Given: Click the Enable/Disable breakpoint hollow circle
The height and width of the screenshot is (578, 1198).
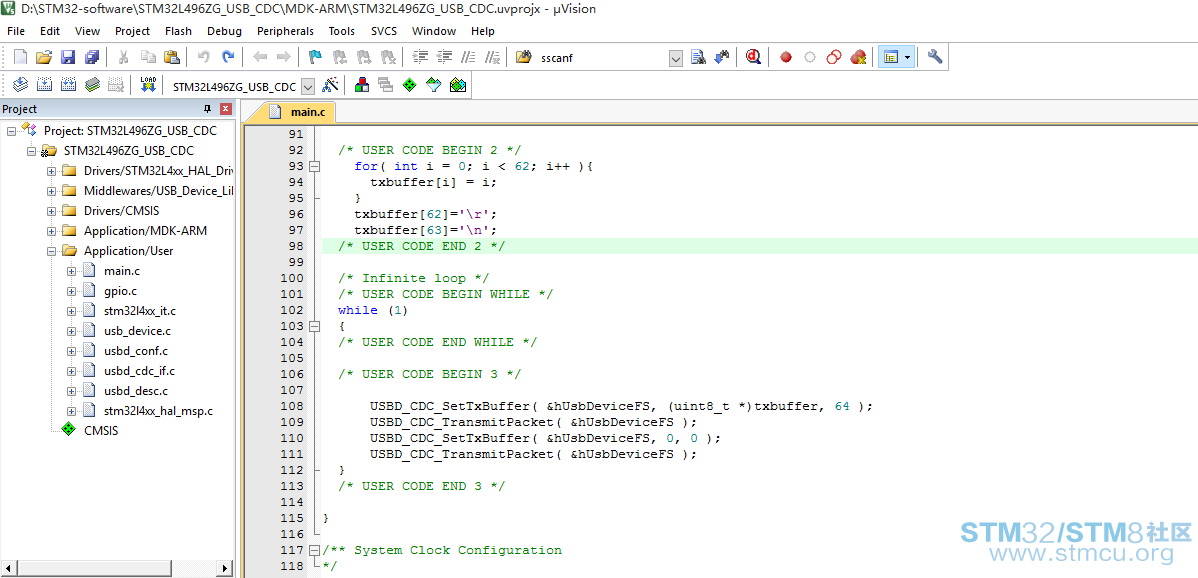Looking at the screenshot, I should click(x=810, y=57).
